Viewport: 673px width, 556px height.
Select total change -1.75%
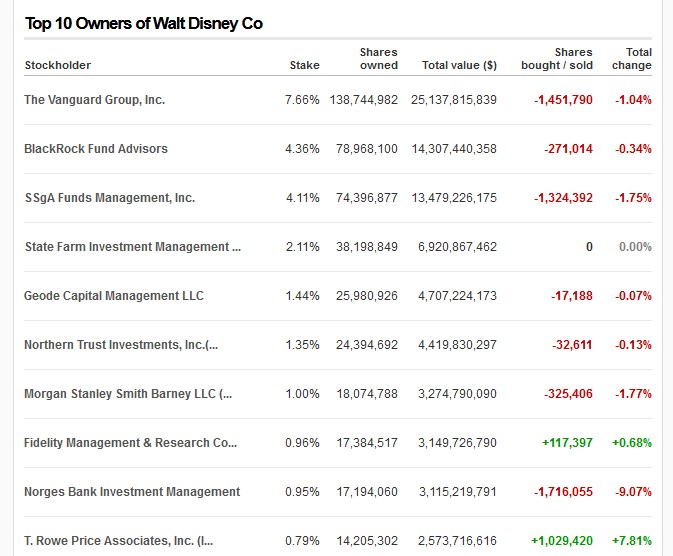click(633, 197)
